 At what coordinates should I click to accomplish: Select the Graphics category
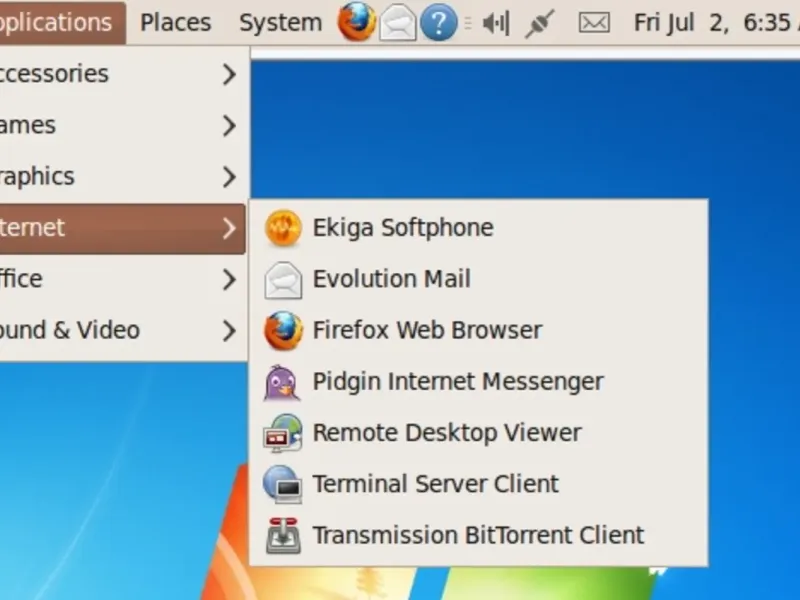(x=122, y=177)
